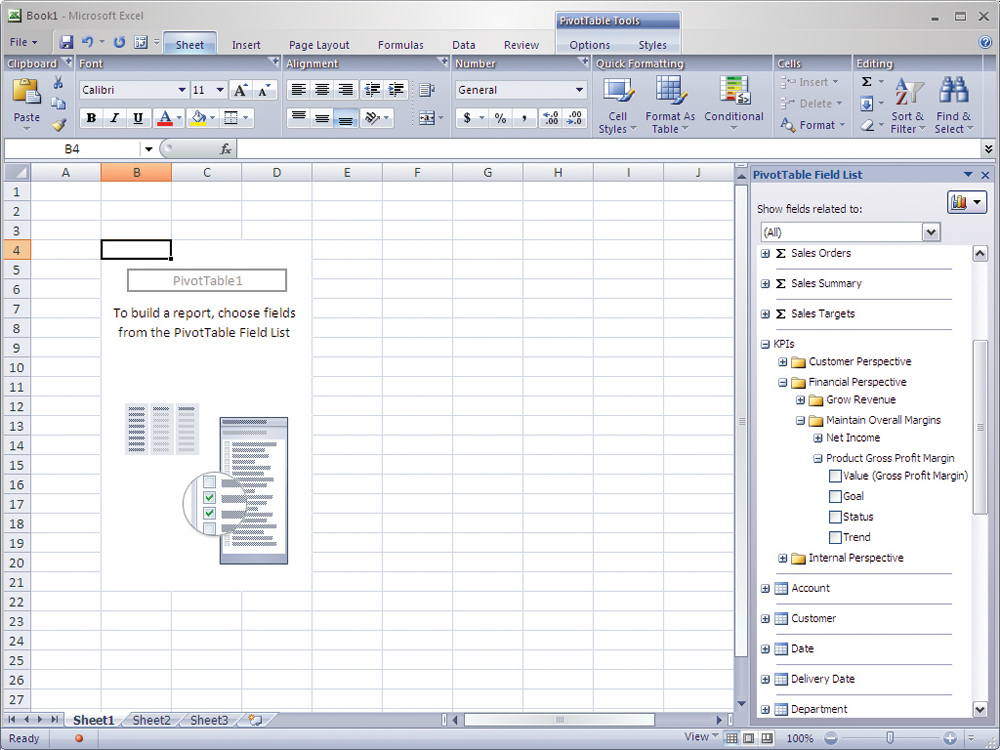This screenshot has height=750, width=1000.
Task: Click the Format Painter brush icon
Action: coord(59,124)
